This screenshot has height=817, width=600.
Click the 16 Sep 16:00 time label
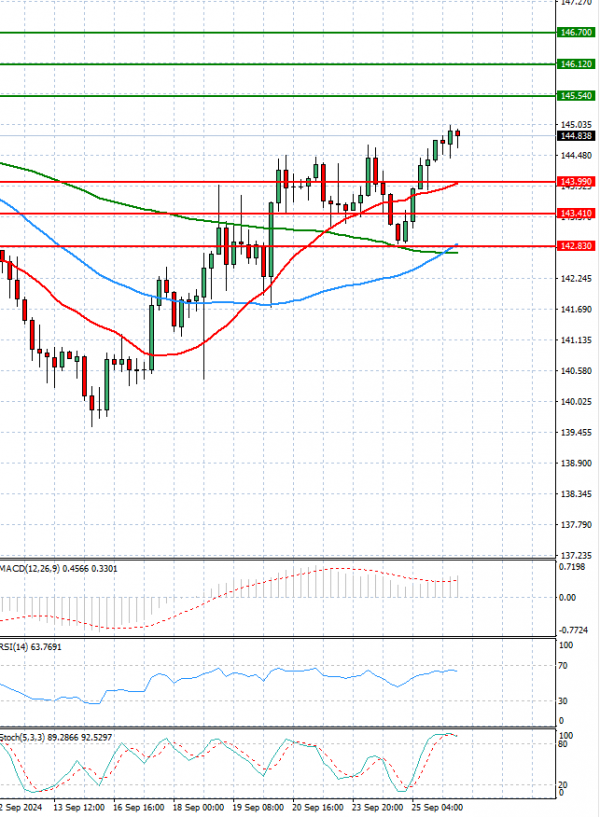(x=137, y=807)
